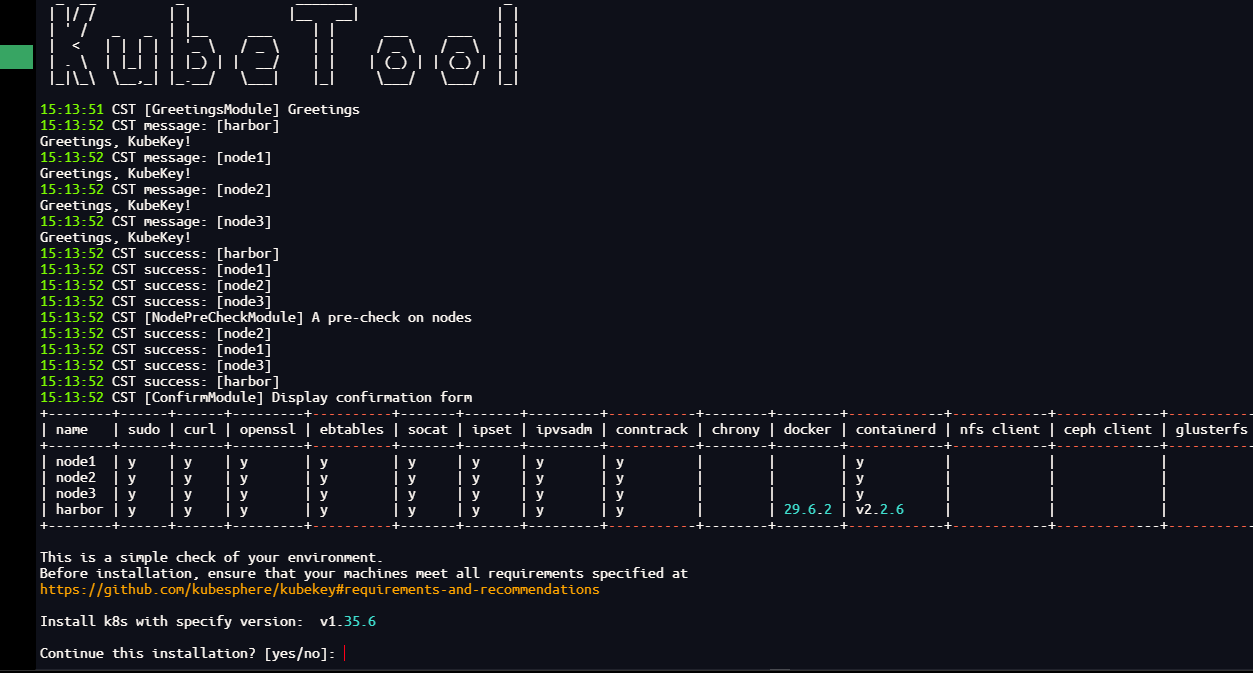Click the 'openssl' column header
The image size is (1253, 673).
pos(268,430)
